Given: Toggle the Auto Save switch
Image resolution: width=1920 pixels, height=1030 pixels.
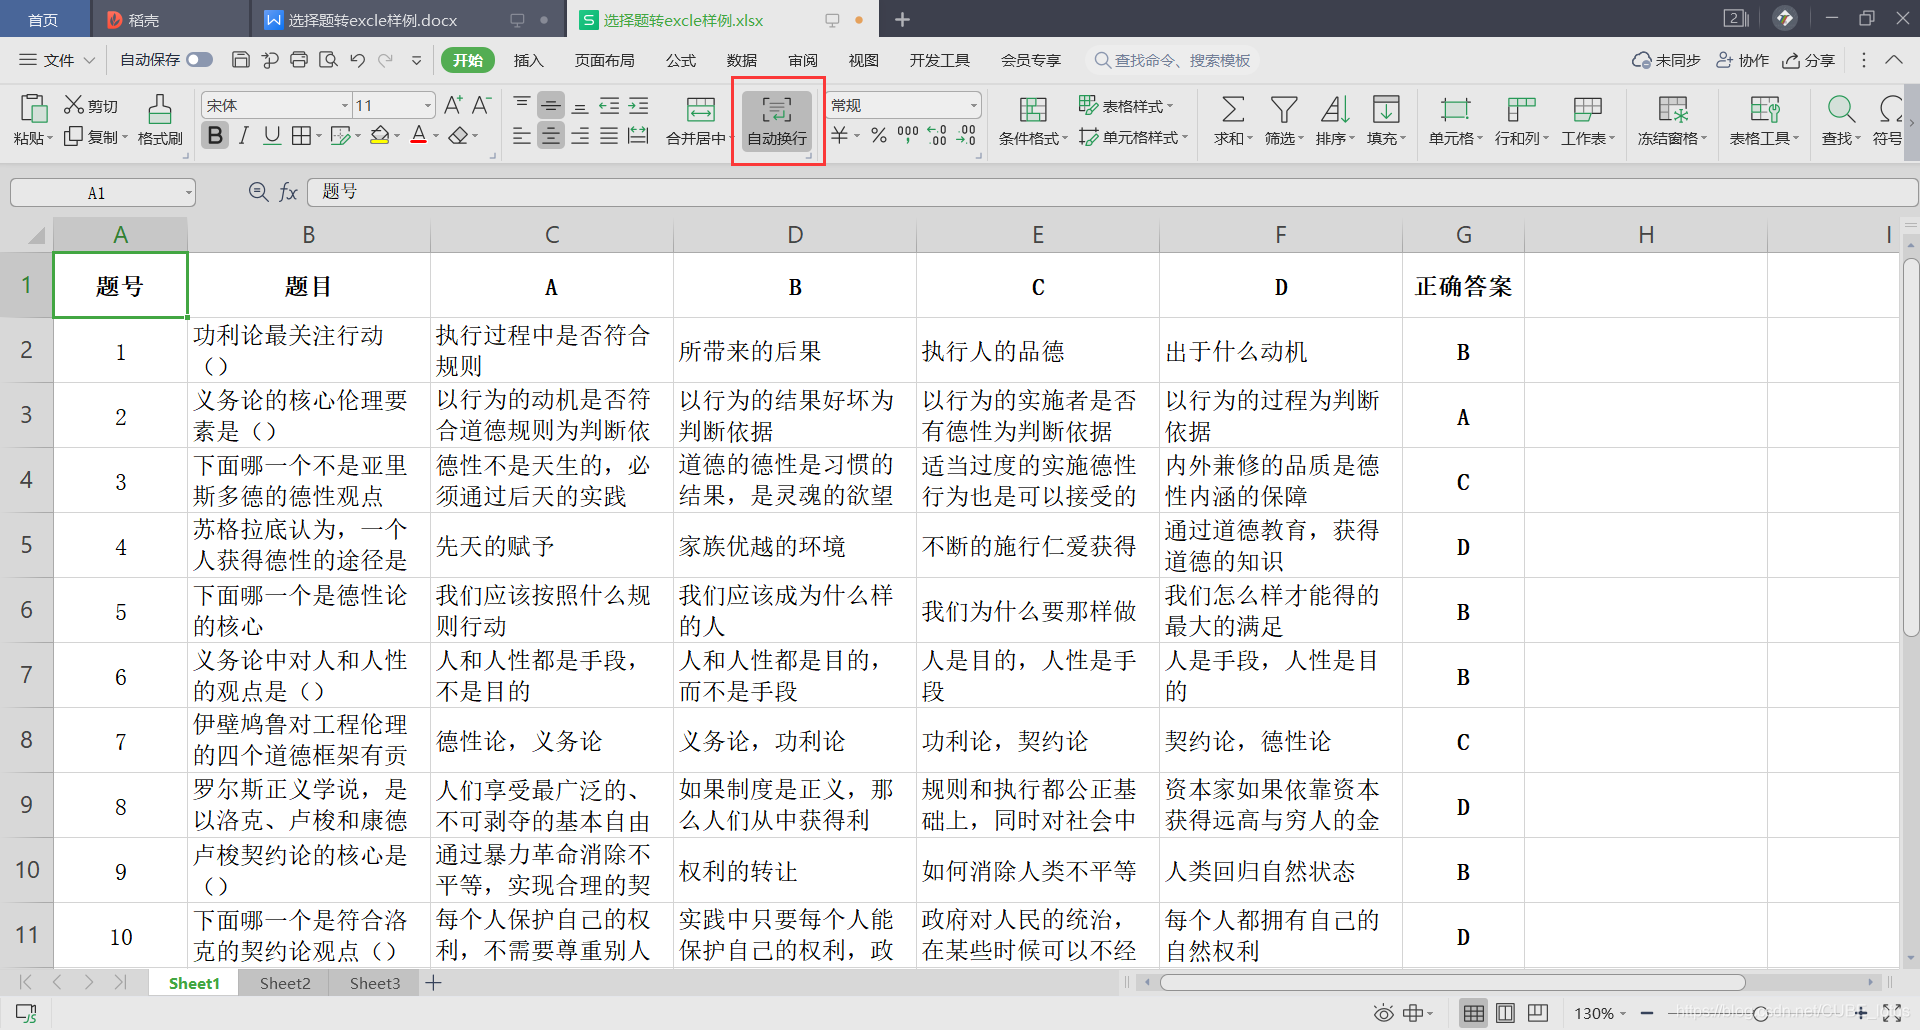Looking at the screenshot, I should tap(200, 60).
